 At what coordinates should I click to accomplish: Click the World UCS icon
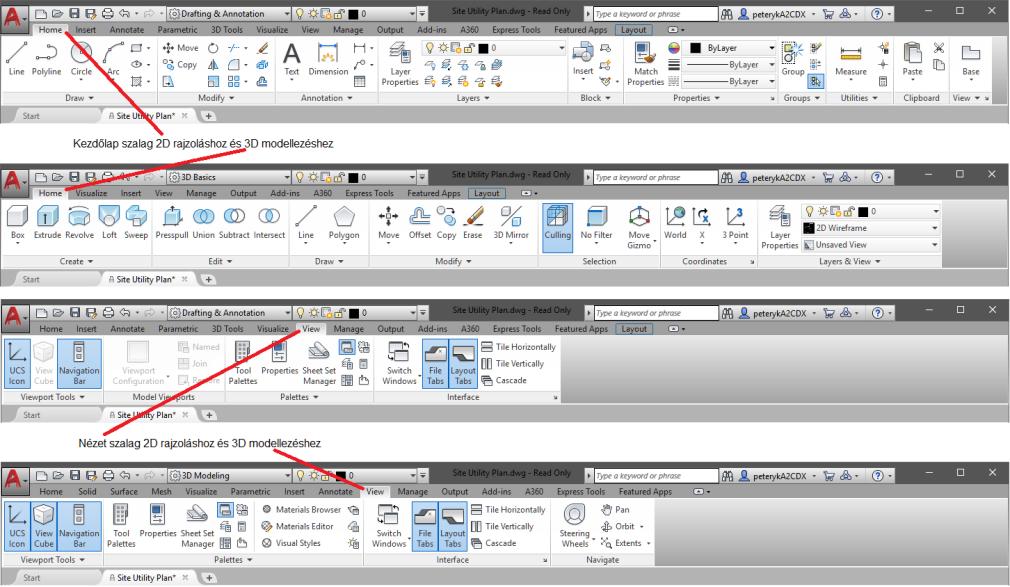675,223
